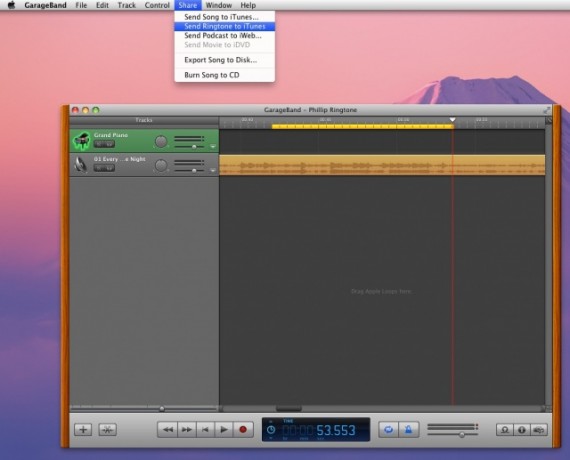Fast forward using the forward button
This screenshot has width=570, height=460.
click(x=187, y=429)
